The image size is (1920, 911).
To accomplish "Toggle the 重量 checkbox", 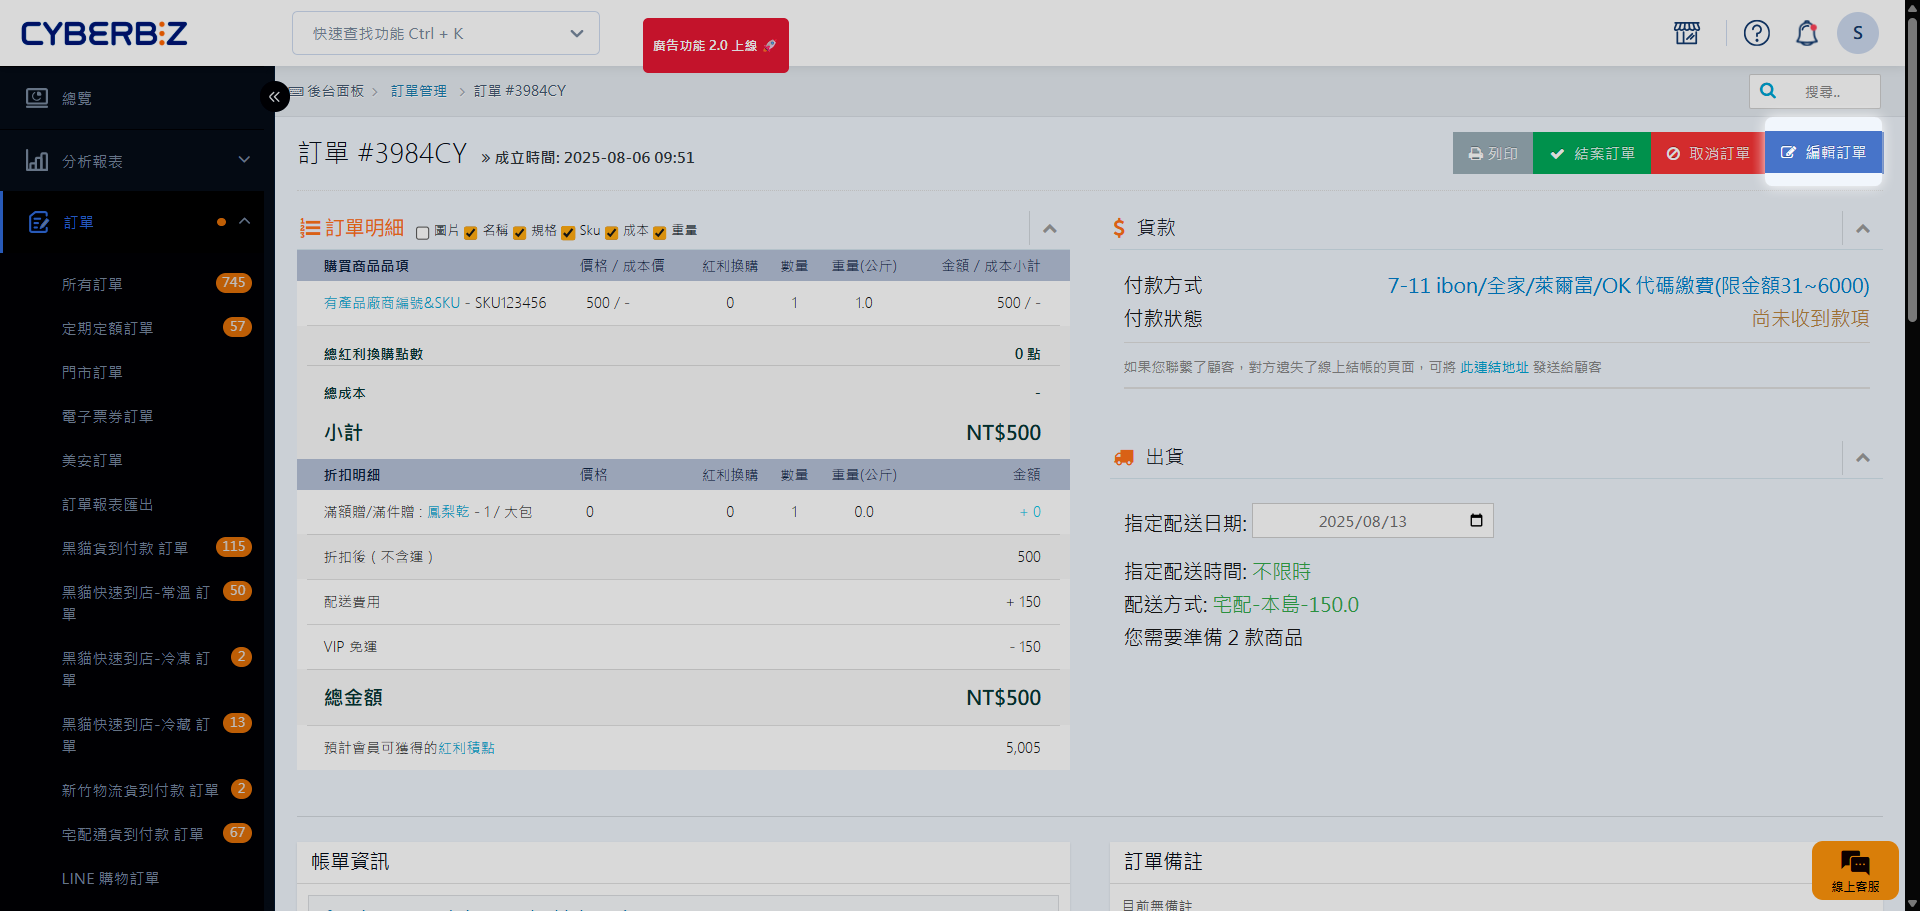I will (660, 232).
